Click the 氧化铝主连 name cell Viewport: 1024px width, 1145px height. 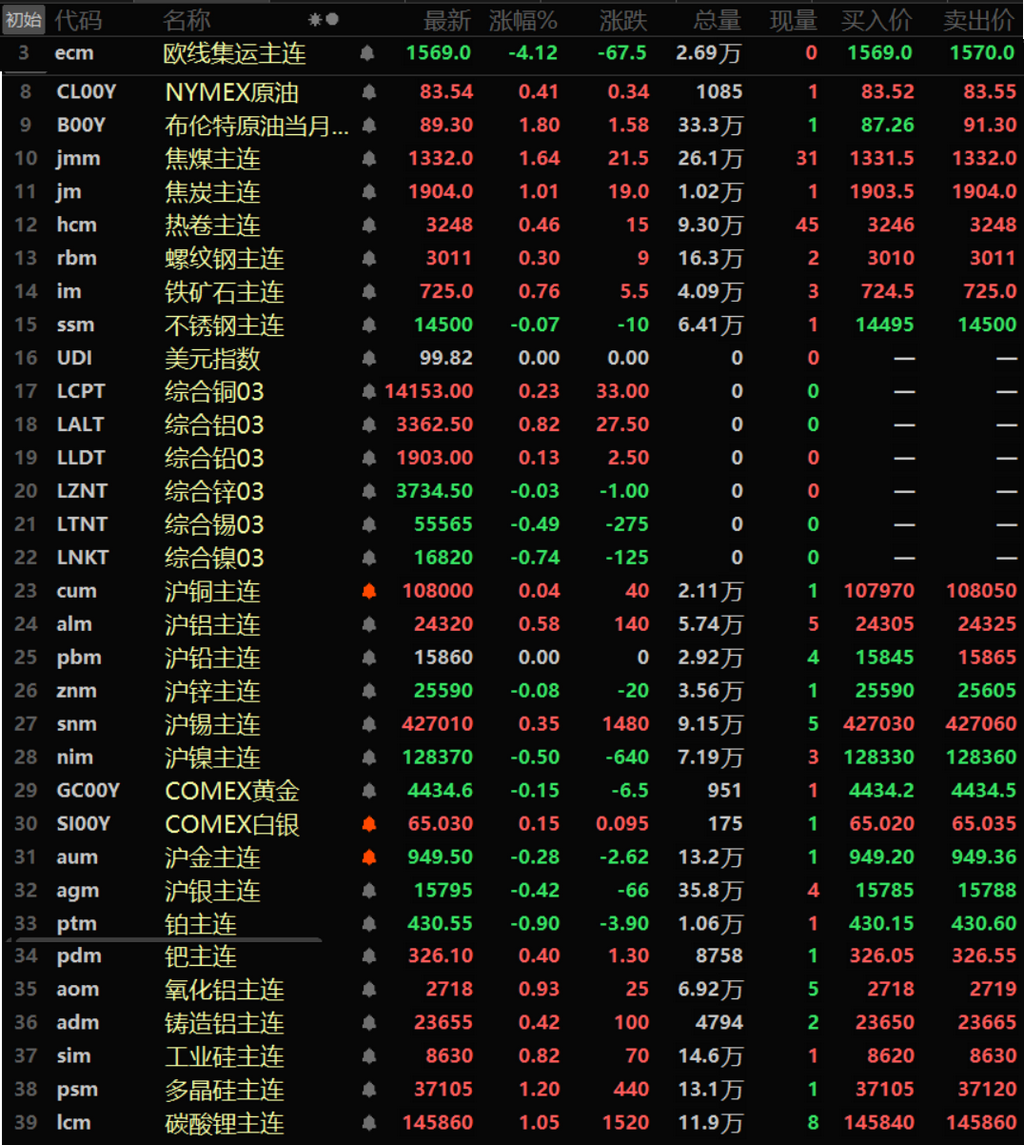(224, 989)
